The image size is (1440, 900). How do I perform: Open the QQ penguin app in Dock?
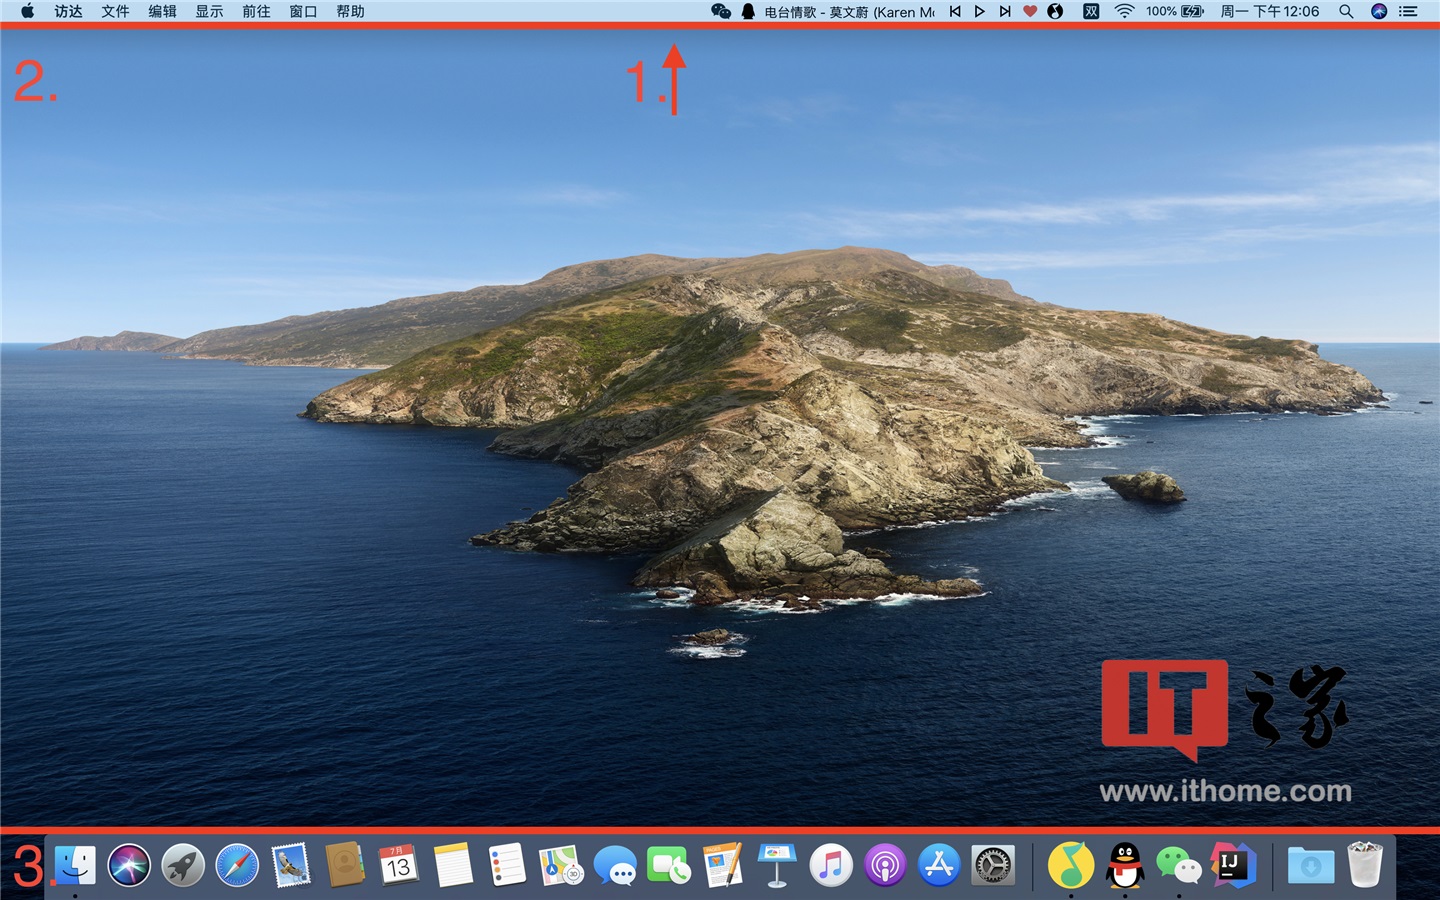(x=1125, y=865)
